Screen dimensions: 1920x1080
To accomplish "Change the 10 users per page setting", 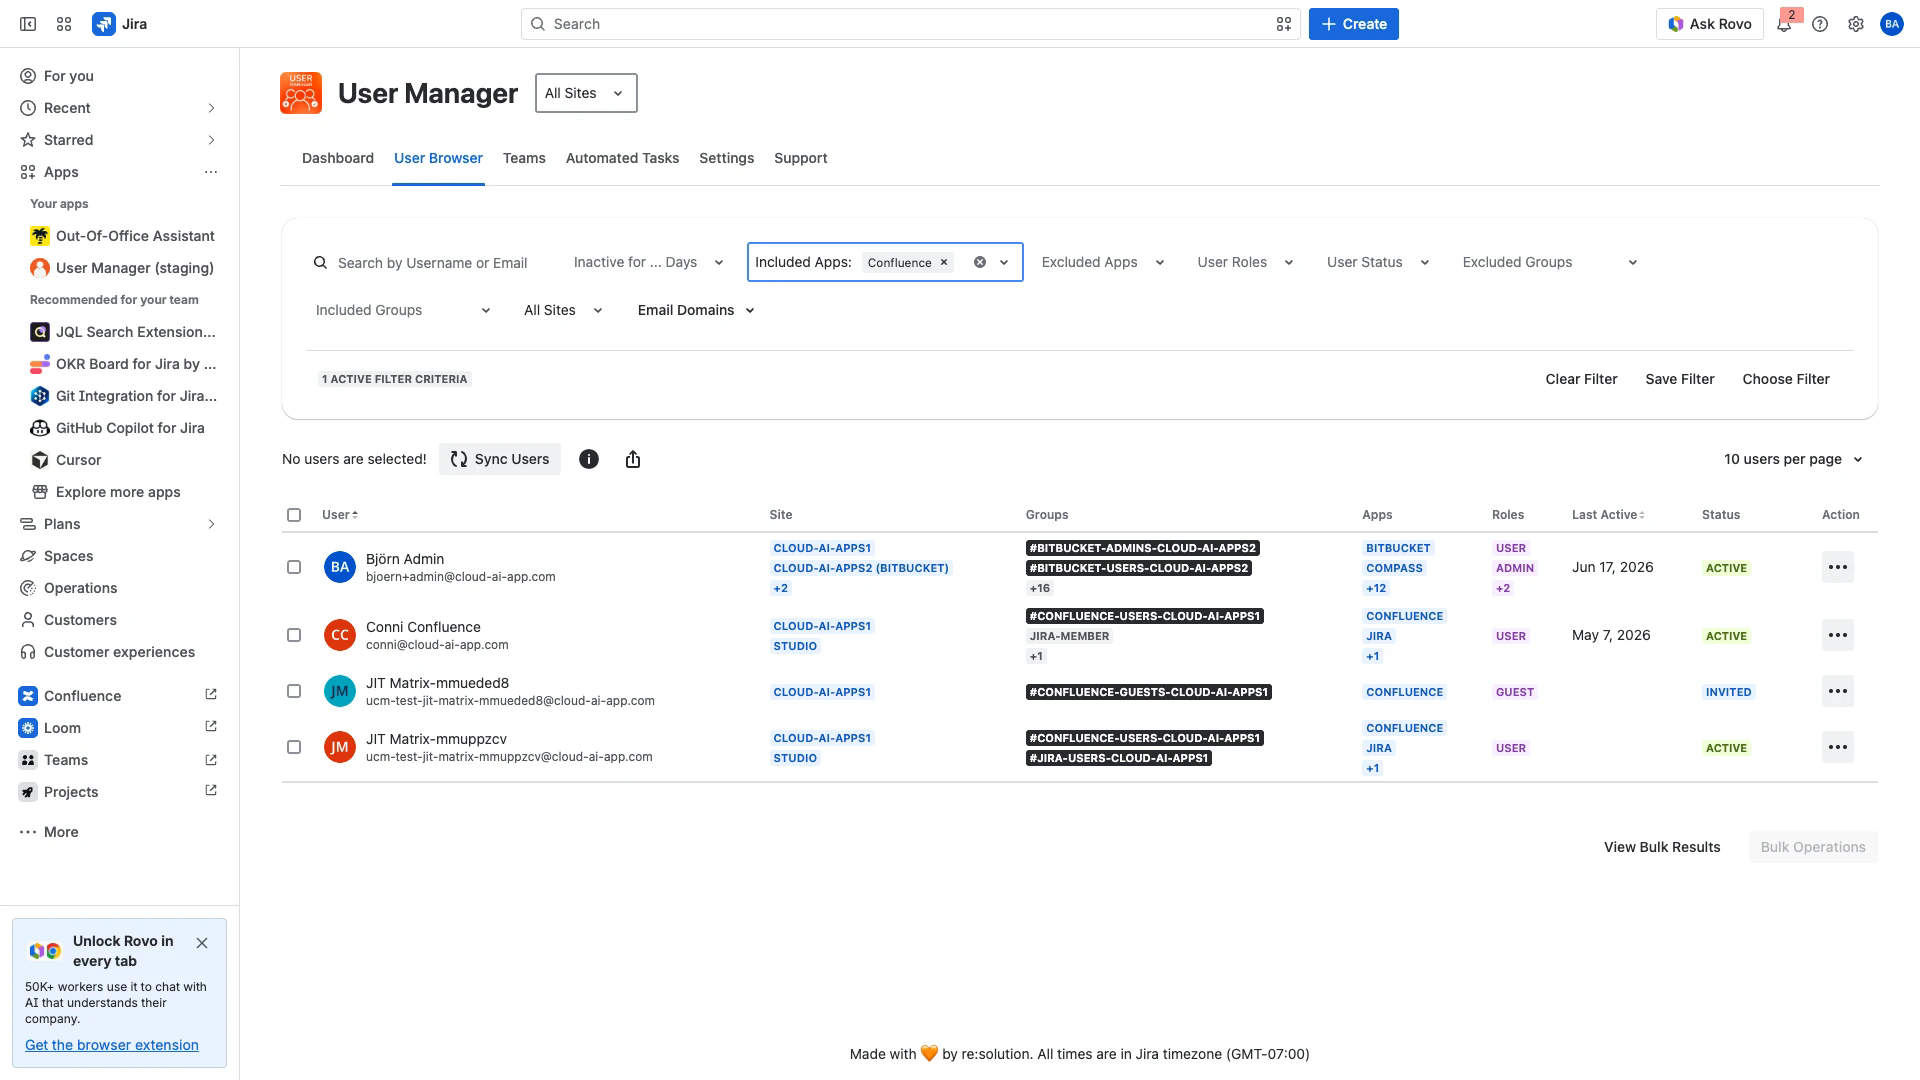I will point(1794,459).
